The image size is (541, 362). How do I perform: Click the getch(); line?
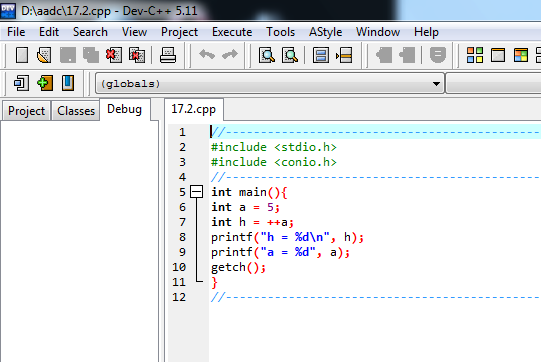[238, 267]
